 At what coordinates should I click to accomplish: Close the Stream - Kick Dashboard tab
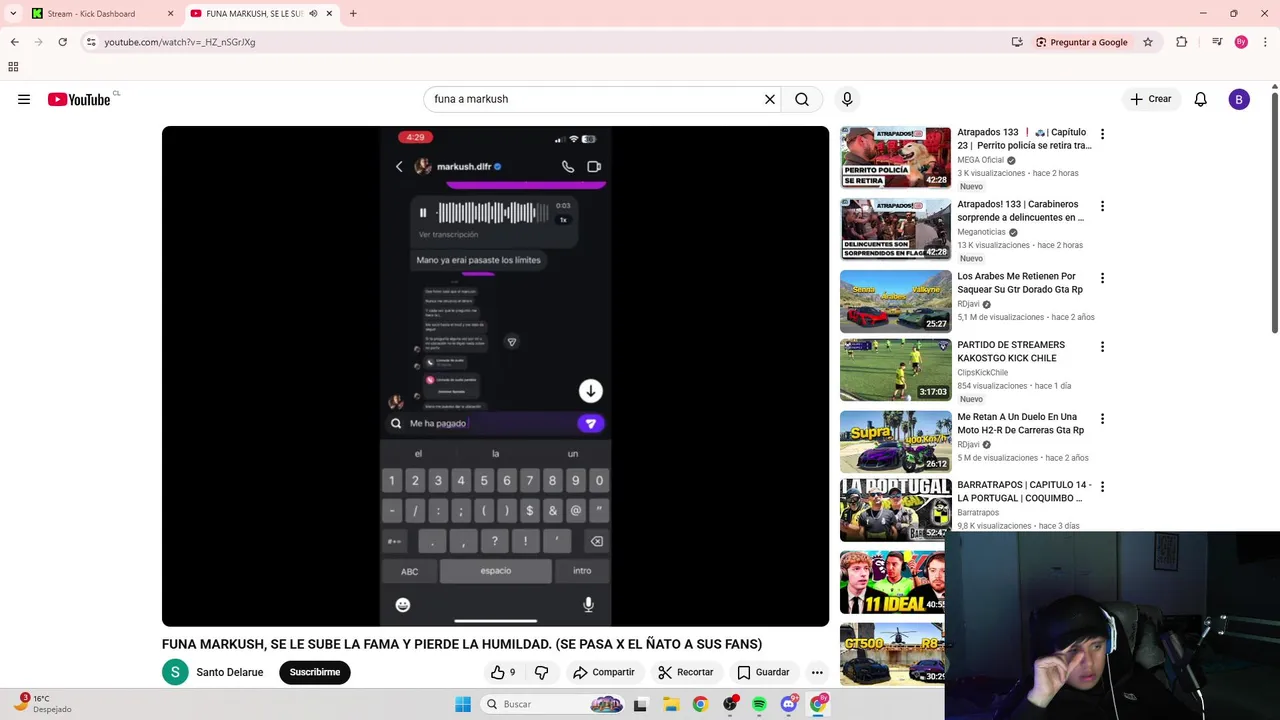(170, 14)
